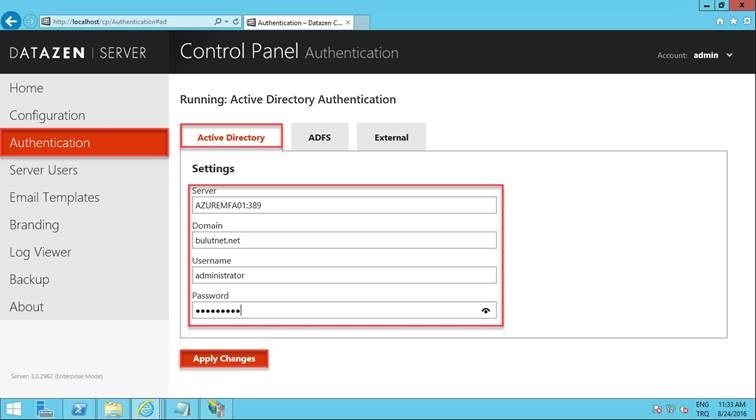The width and height of the screenshot is (756, 420).
Task: Click the middle system tray icon
Action: (670, 409)
